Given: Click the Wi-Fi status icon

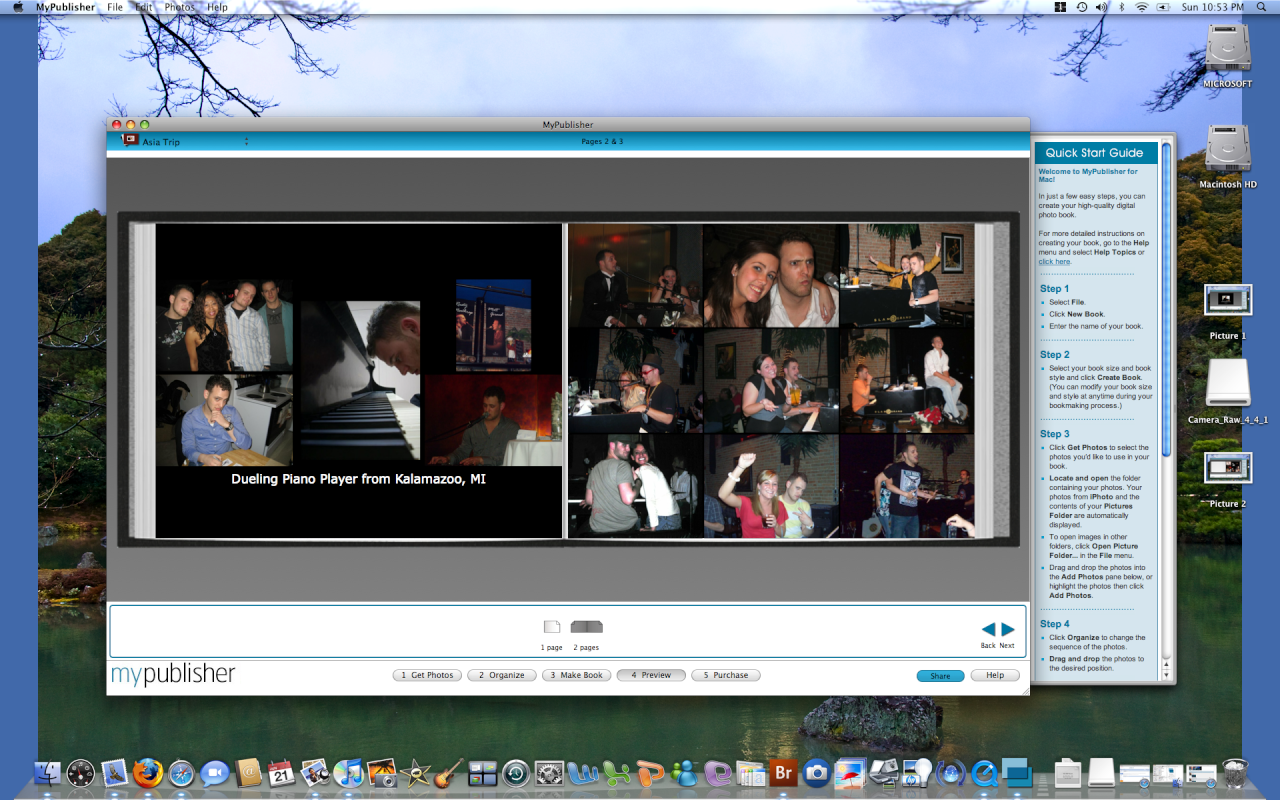Looking at the screenshot, I should 1141,7.
